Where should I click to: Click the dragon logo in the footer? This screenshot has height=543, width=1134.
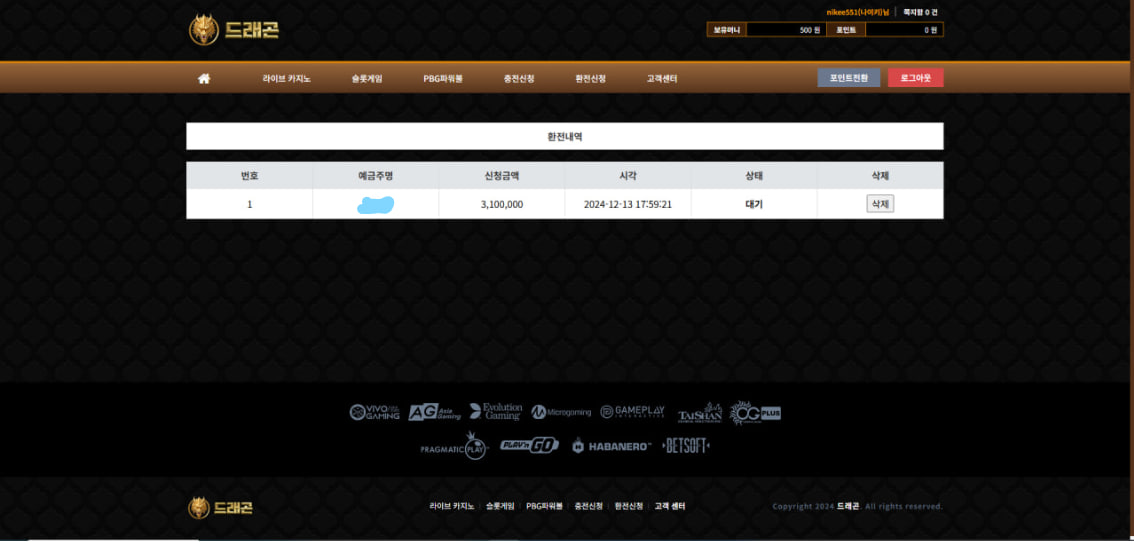[x=220, y=507]
